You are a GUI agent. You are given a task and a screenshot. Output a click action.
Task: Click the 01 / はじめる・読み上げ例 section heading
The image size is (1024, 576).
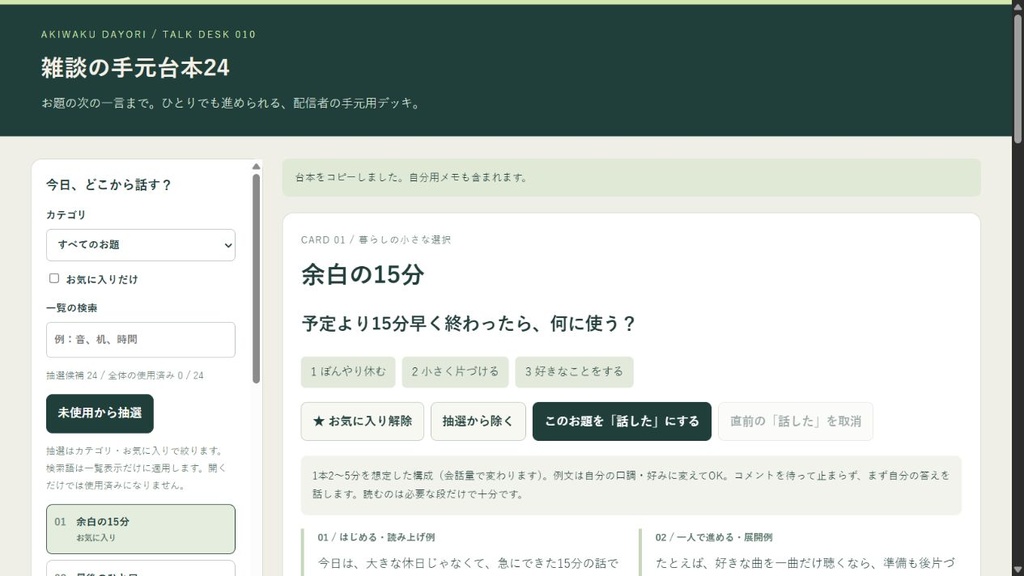coord(376,537)
